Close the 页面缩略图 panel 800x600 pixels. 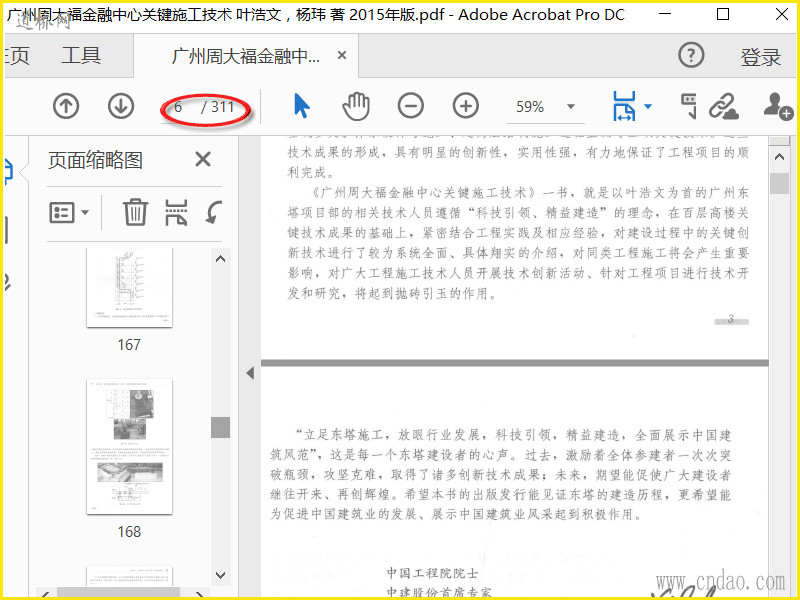click(x=203, y=160)
